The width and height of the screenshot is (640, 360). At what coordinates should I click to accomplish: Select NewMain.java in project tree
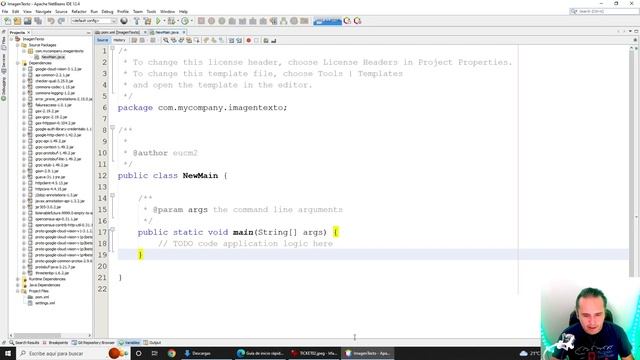53,57
